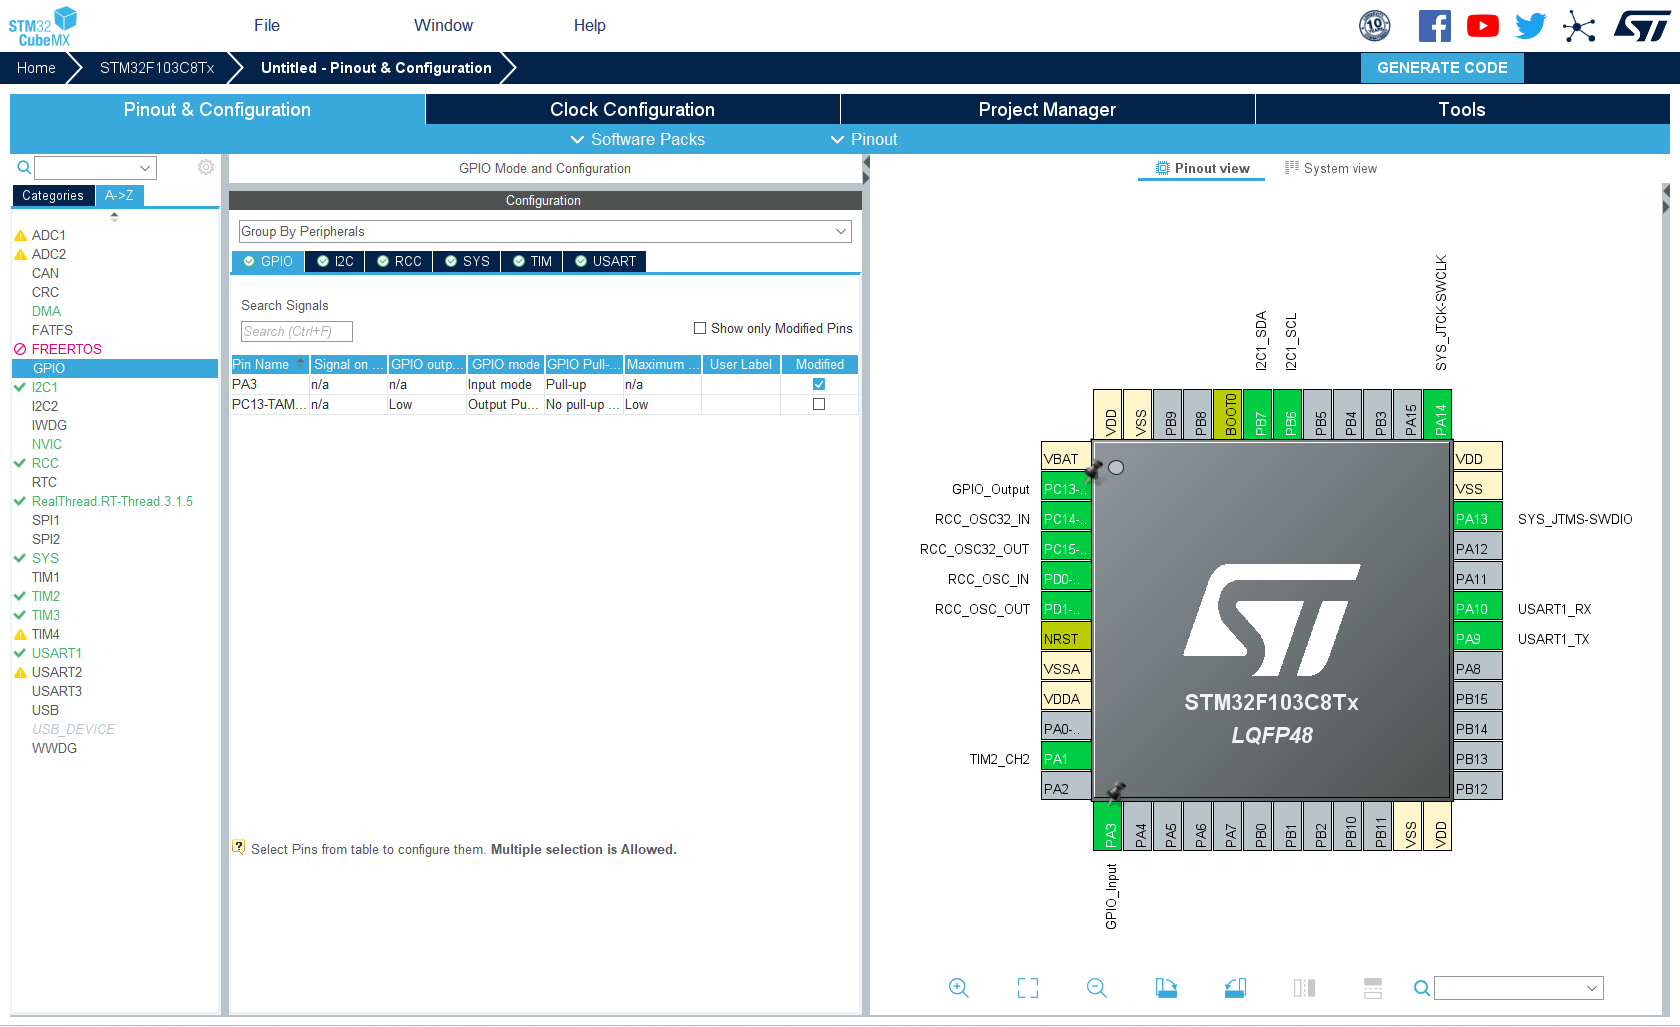Select RealThread.RT-Thread.3.1.5 in the list
Image resolution: width=1680 pixels, height=1027 pixels.
112,501
